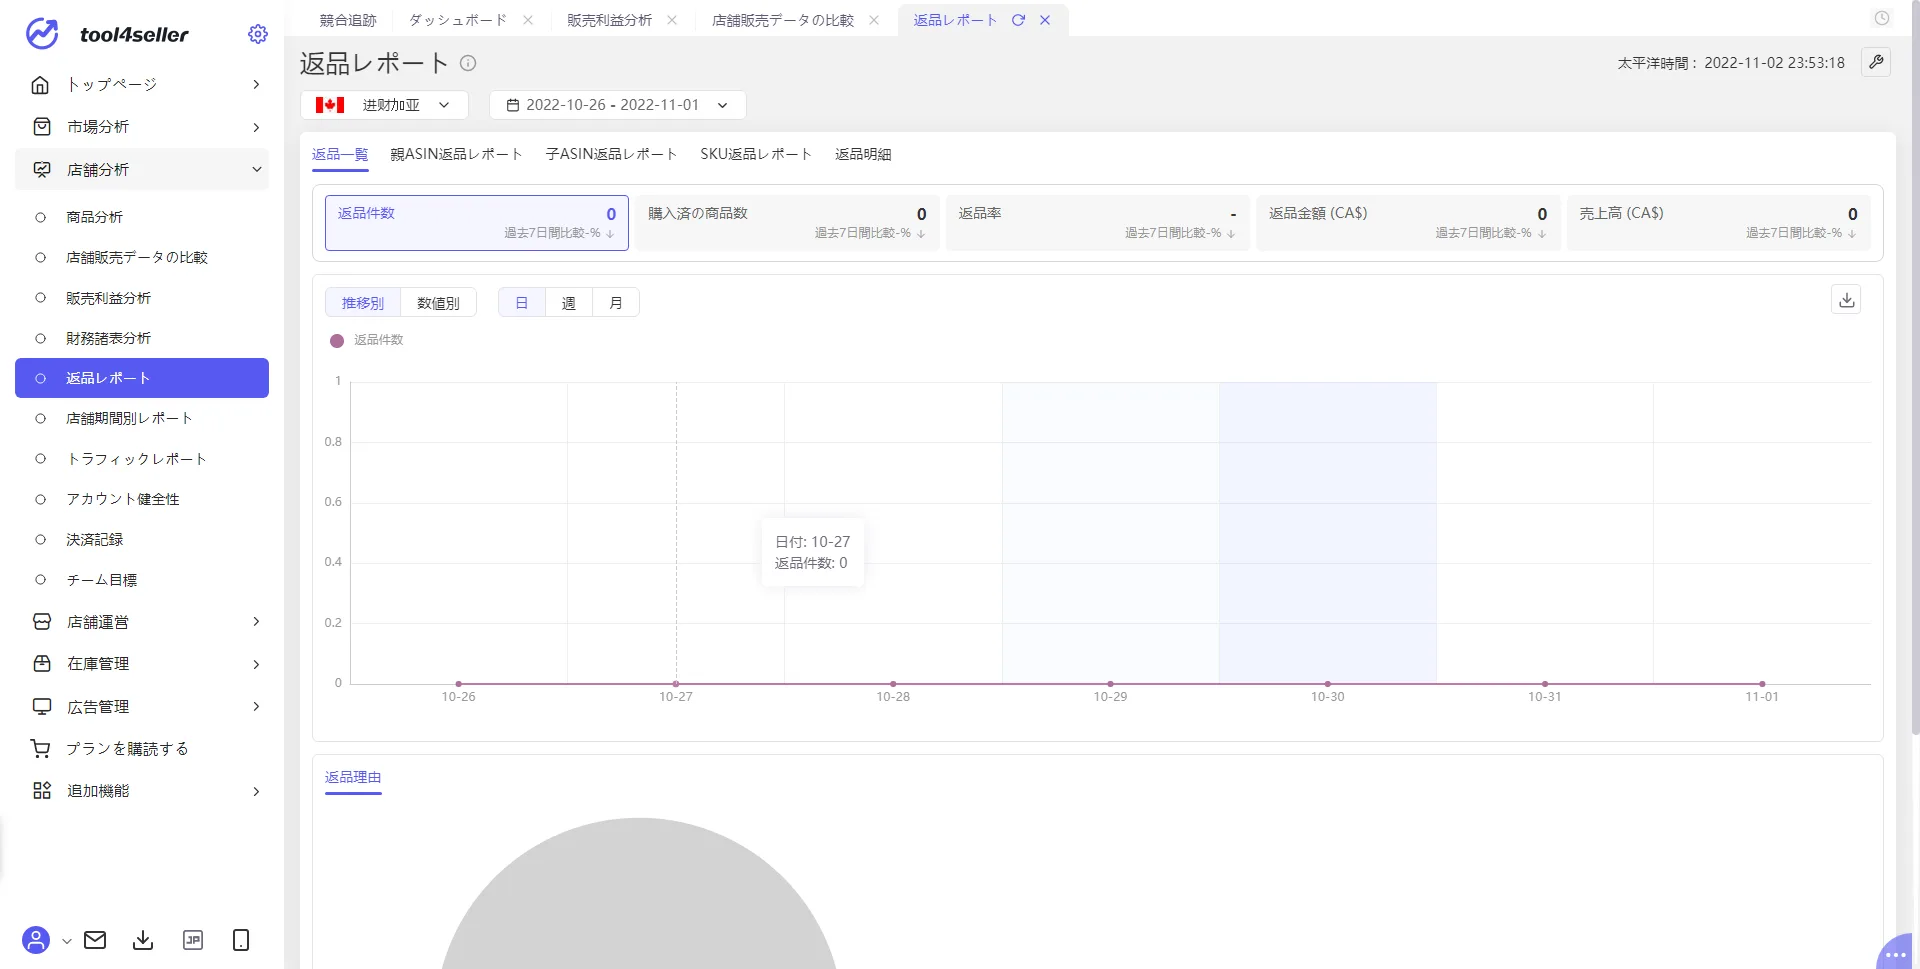
Task: Switch chart to 推移別 view
Action: pos(363,303)
